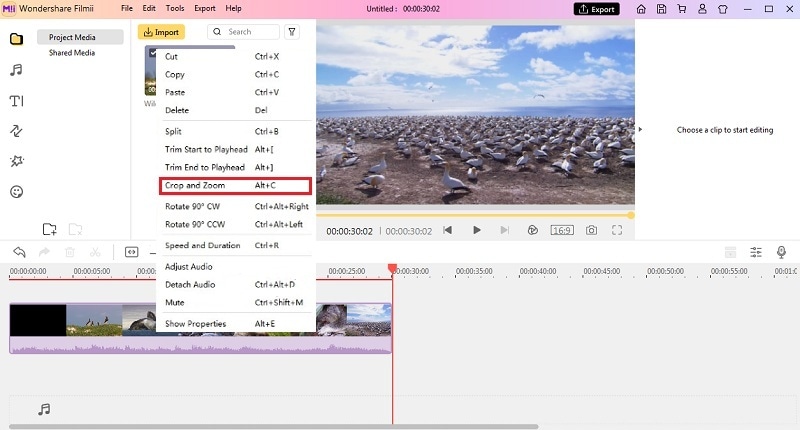The height and width of the screenshot is (430, 800).
Task: Click the manage tracks icon
Action: pyautogui.click(x=731, y=252)
